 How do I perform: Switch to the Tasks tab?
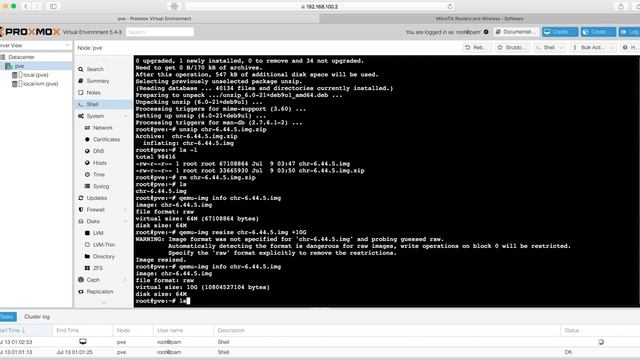click(8, 317)
